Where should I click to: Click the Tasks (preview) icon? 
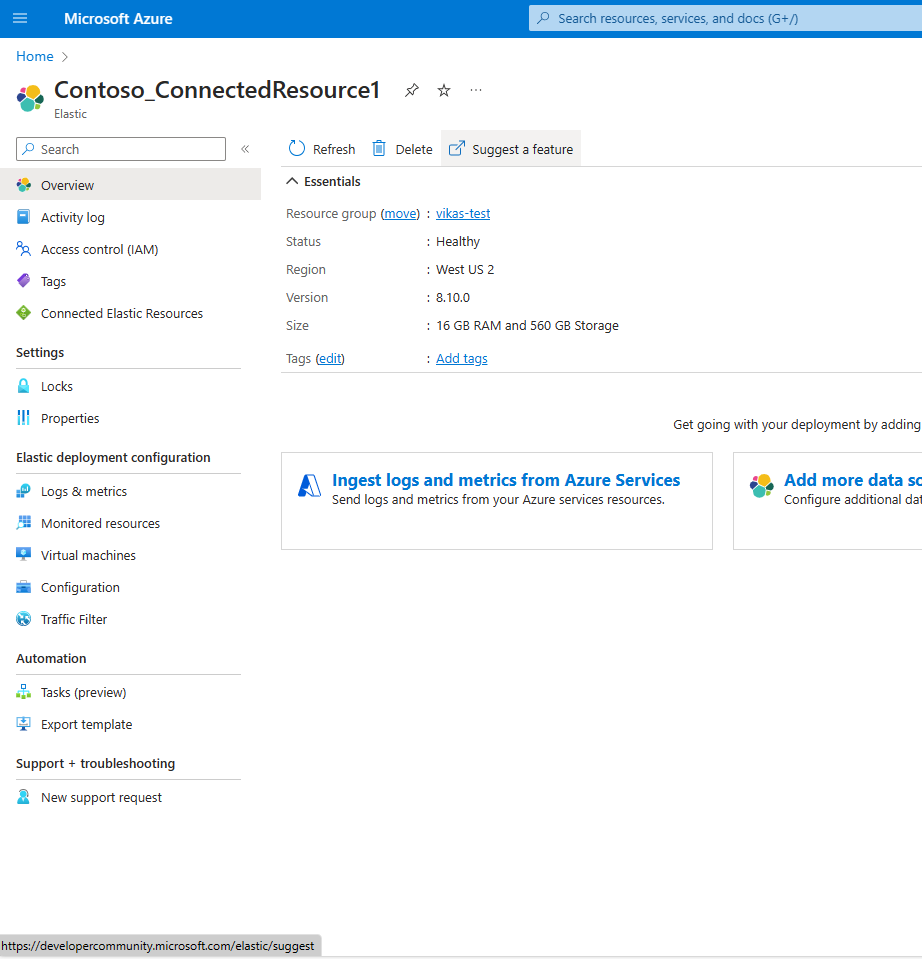pyautogui.click(x=23, y=692)
